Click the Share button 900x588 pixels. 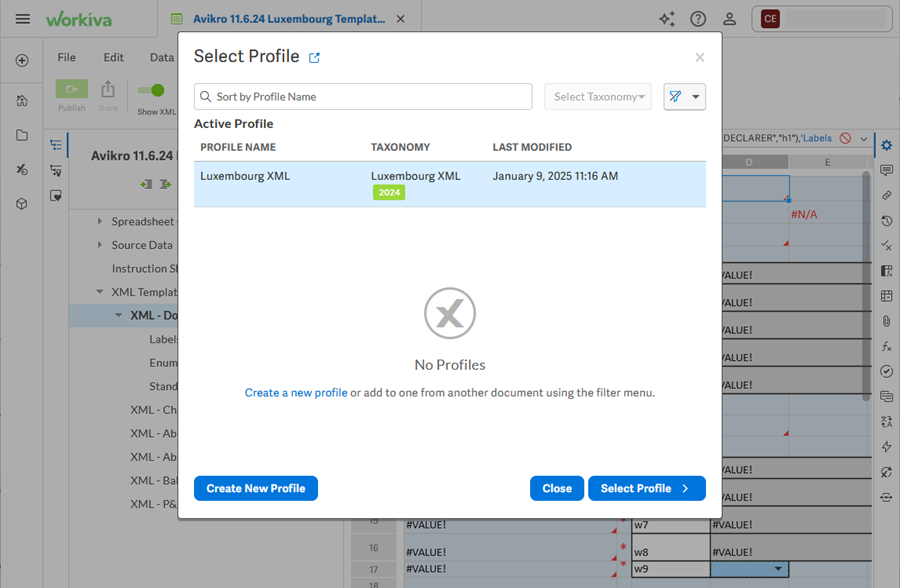point(108,96)
